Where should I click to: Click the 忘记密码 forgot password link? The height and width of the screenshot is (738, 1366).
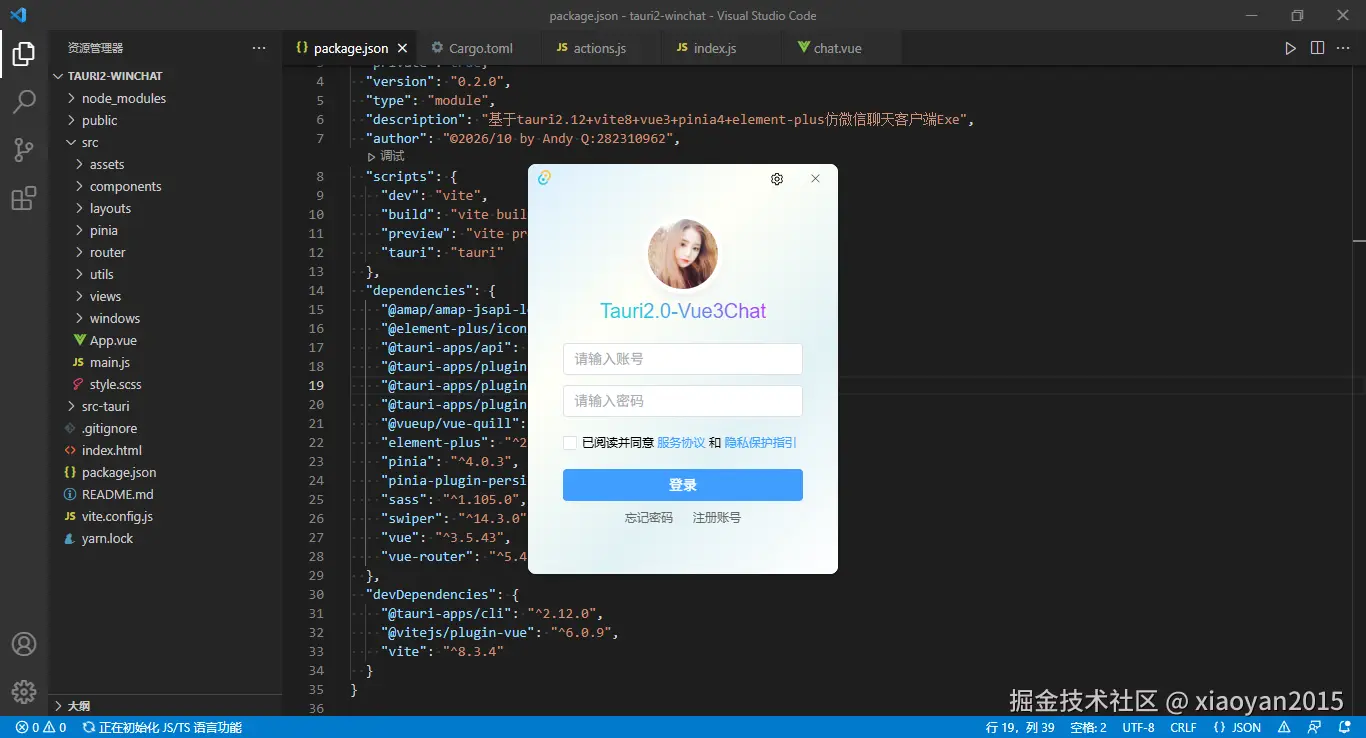point(649,518)
